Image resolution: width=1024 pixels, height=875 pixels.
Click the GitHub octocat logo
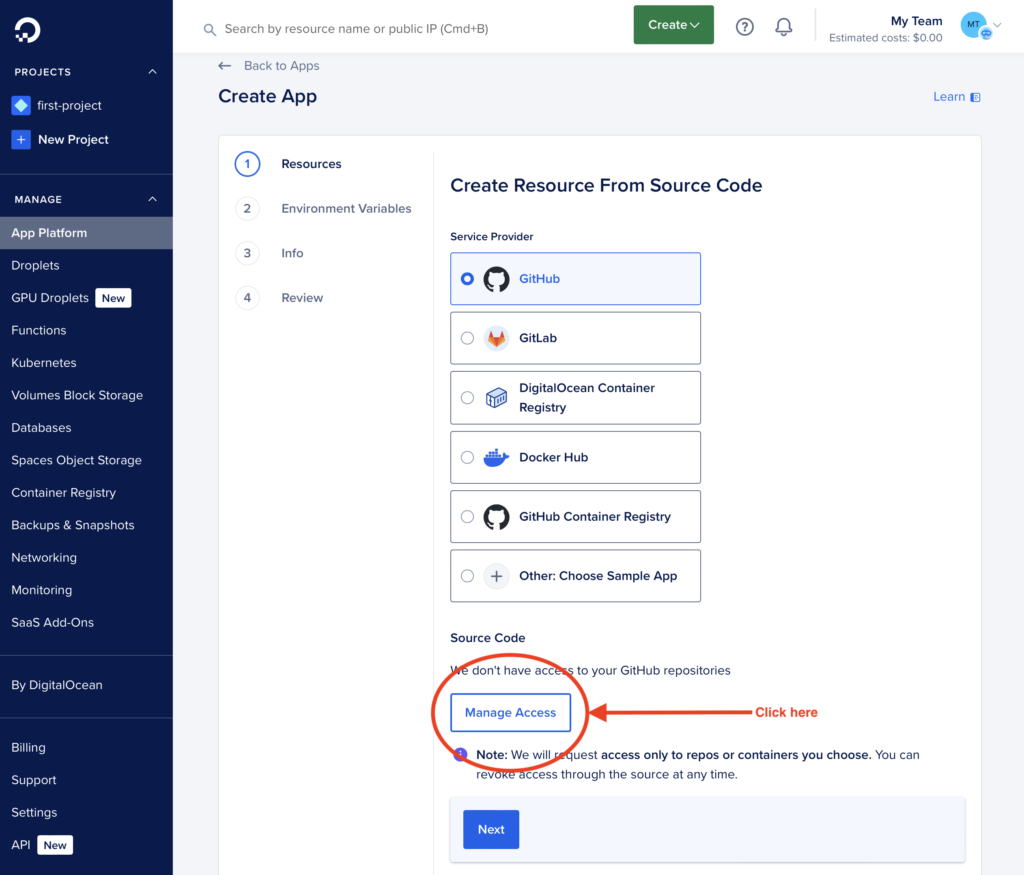click(x=496, y=279)
